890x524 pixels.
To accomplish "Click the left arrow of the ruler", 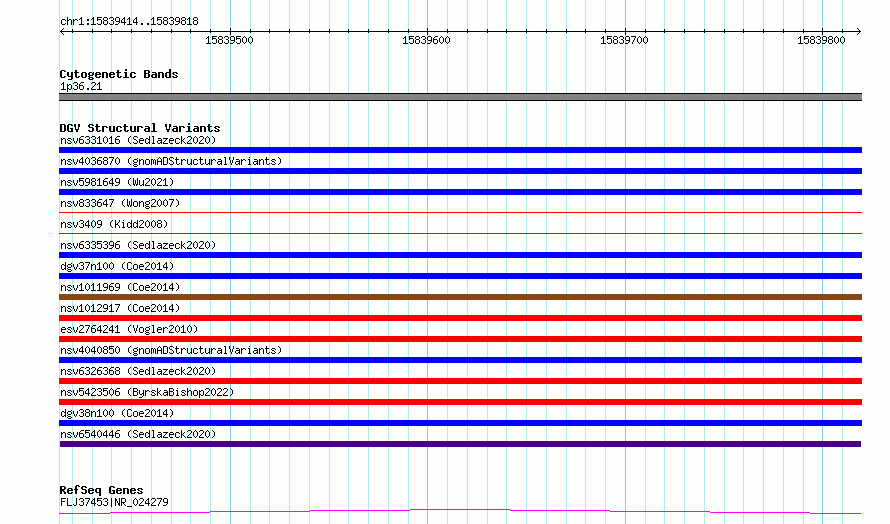I will click(x=63, y=31).
